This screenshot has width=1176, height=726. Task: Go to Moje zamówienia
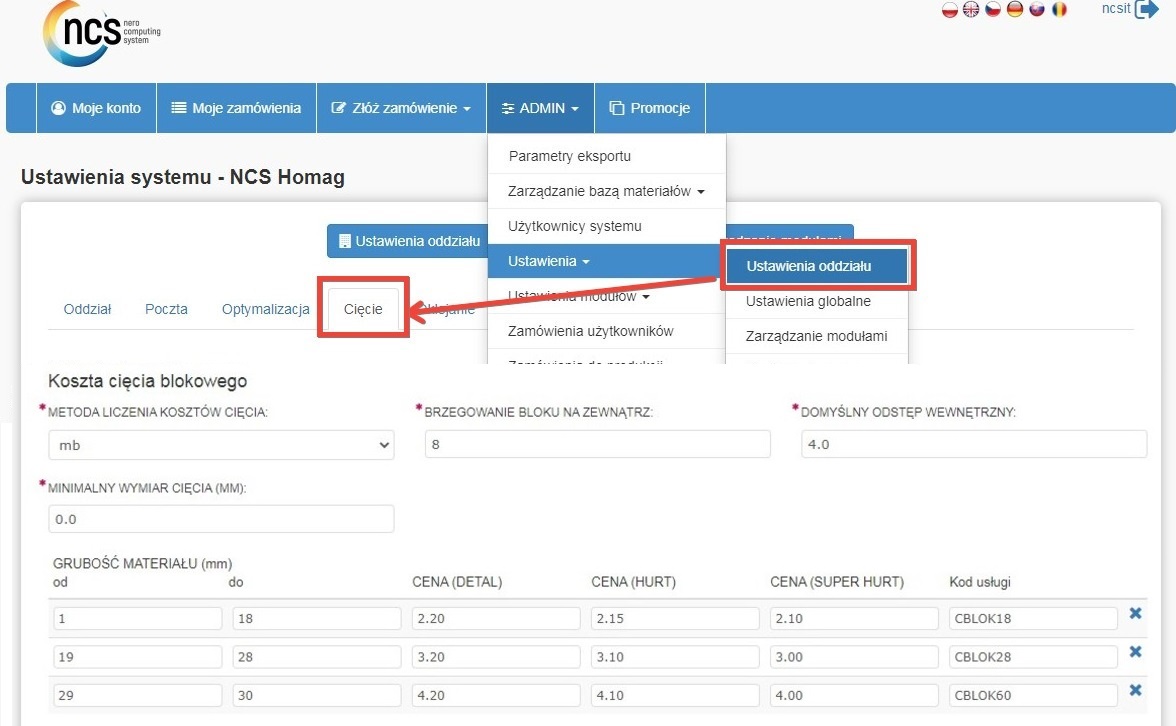pyautogui.click(x=236, y=108)
